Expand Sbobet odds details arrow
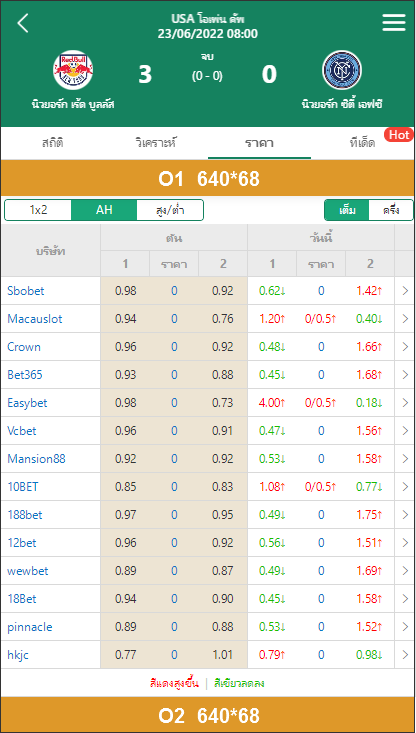The image size is (416, 733). pyautogui.click(x=405, y=291)
